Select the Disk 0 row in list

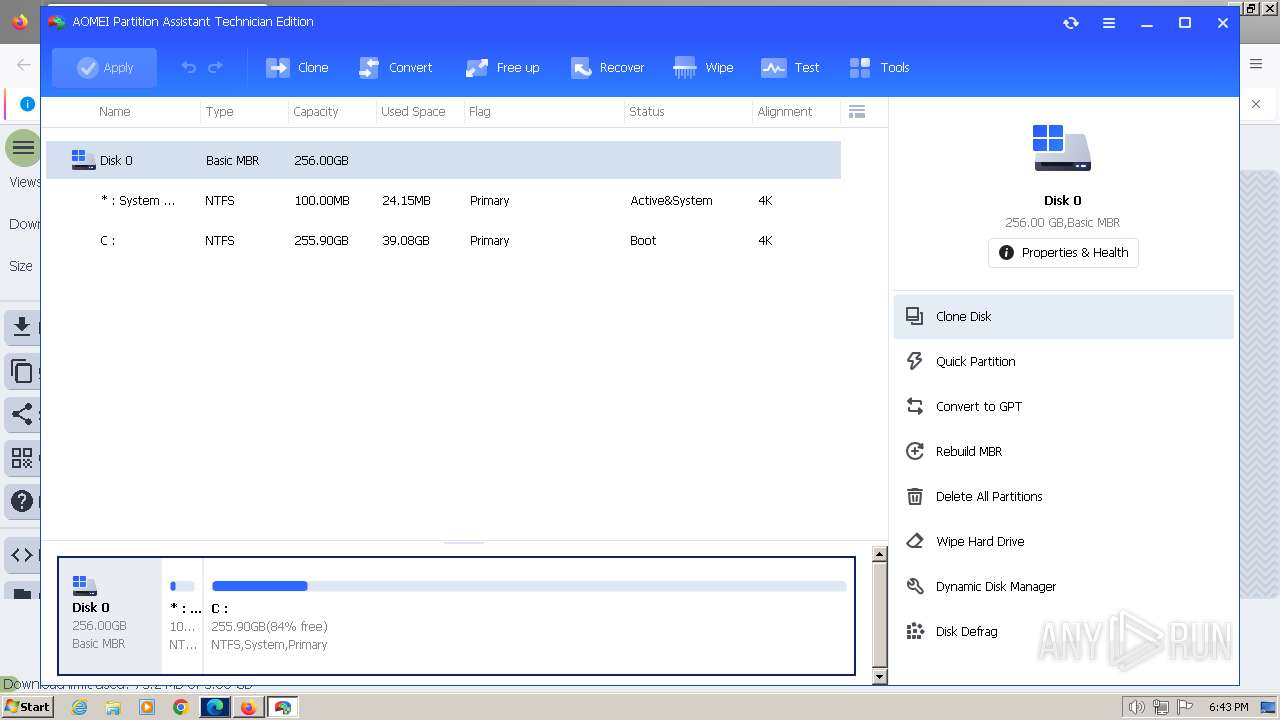[443, 160]
